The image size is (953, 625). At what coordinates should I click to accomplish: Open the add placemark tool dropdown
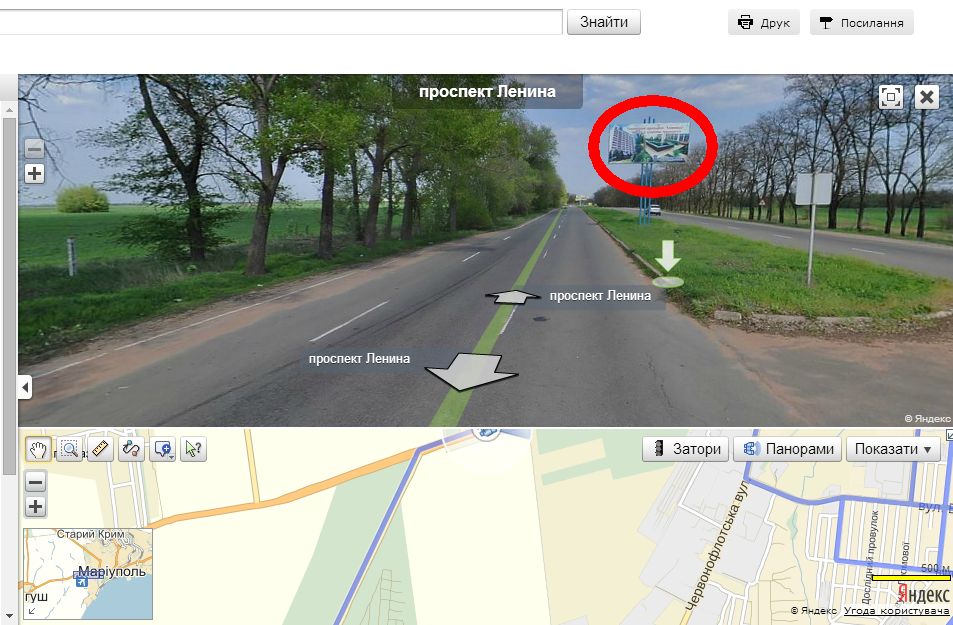[163, 449]
